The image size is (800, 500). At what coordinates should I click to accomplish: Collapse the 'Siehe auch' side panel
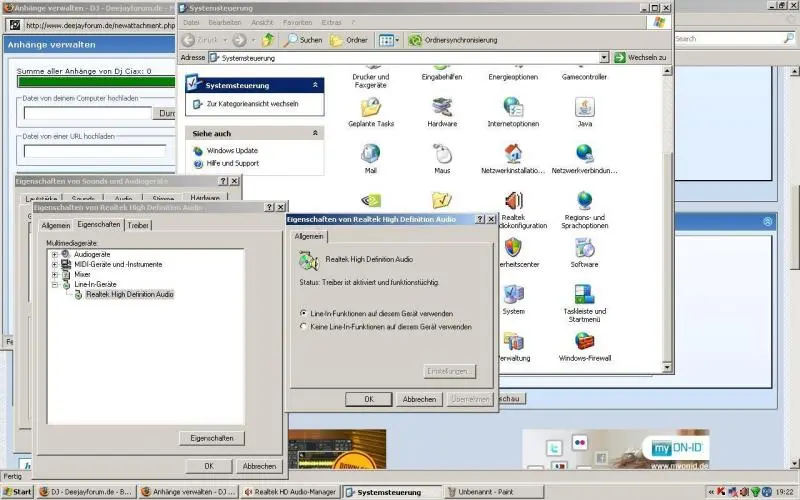(316, 133)
